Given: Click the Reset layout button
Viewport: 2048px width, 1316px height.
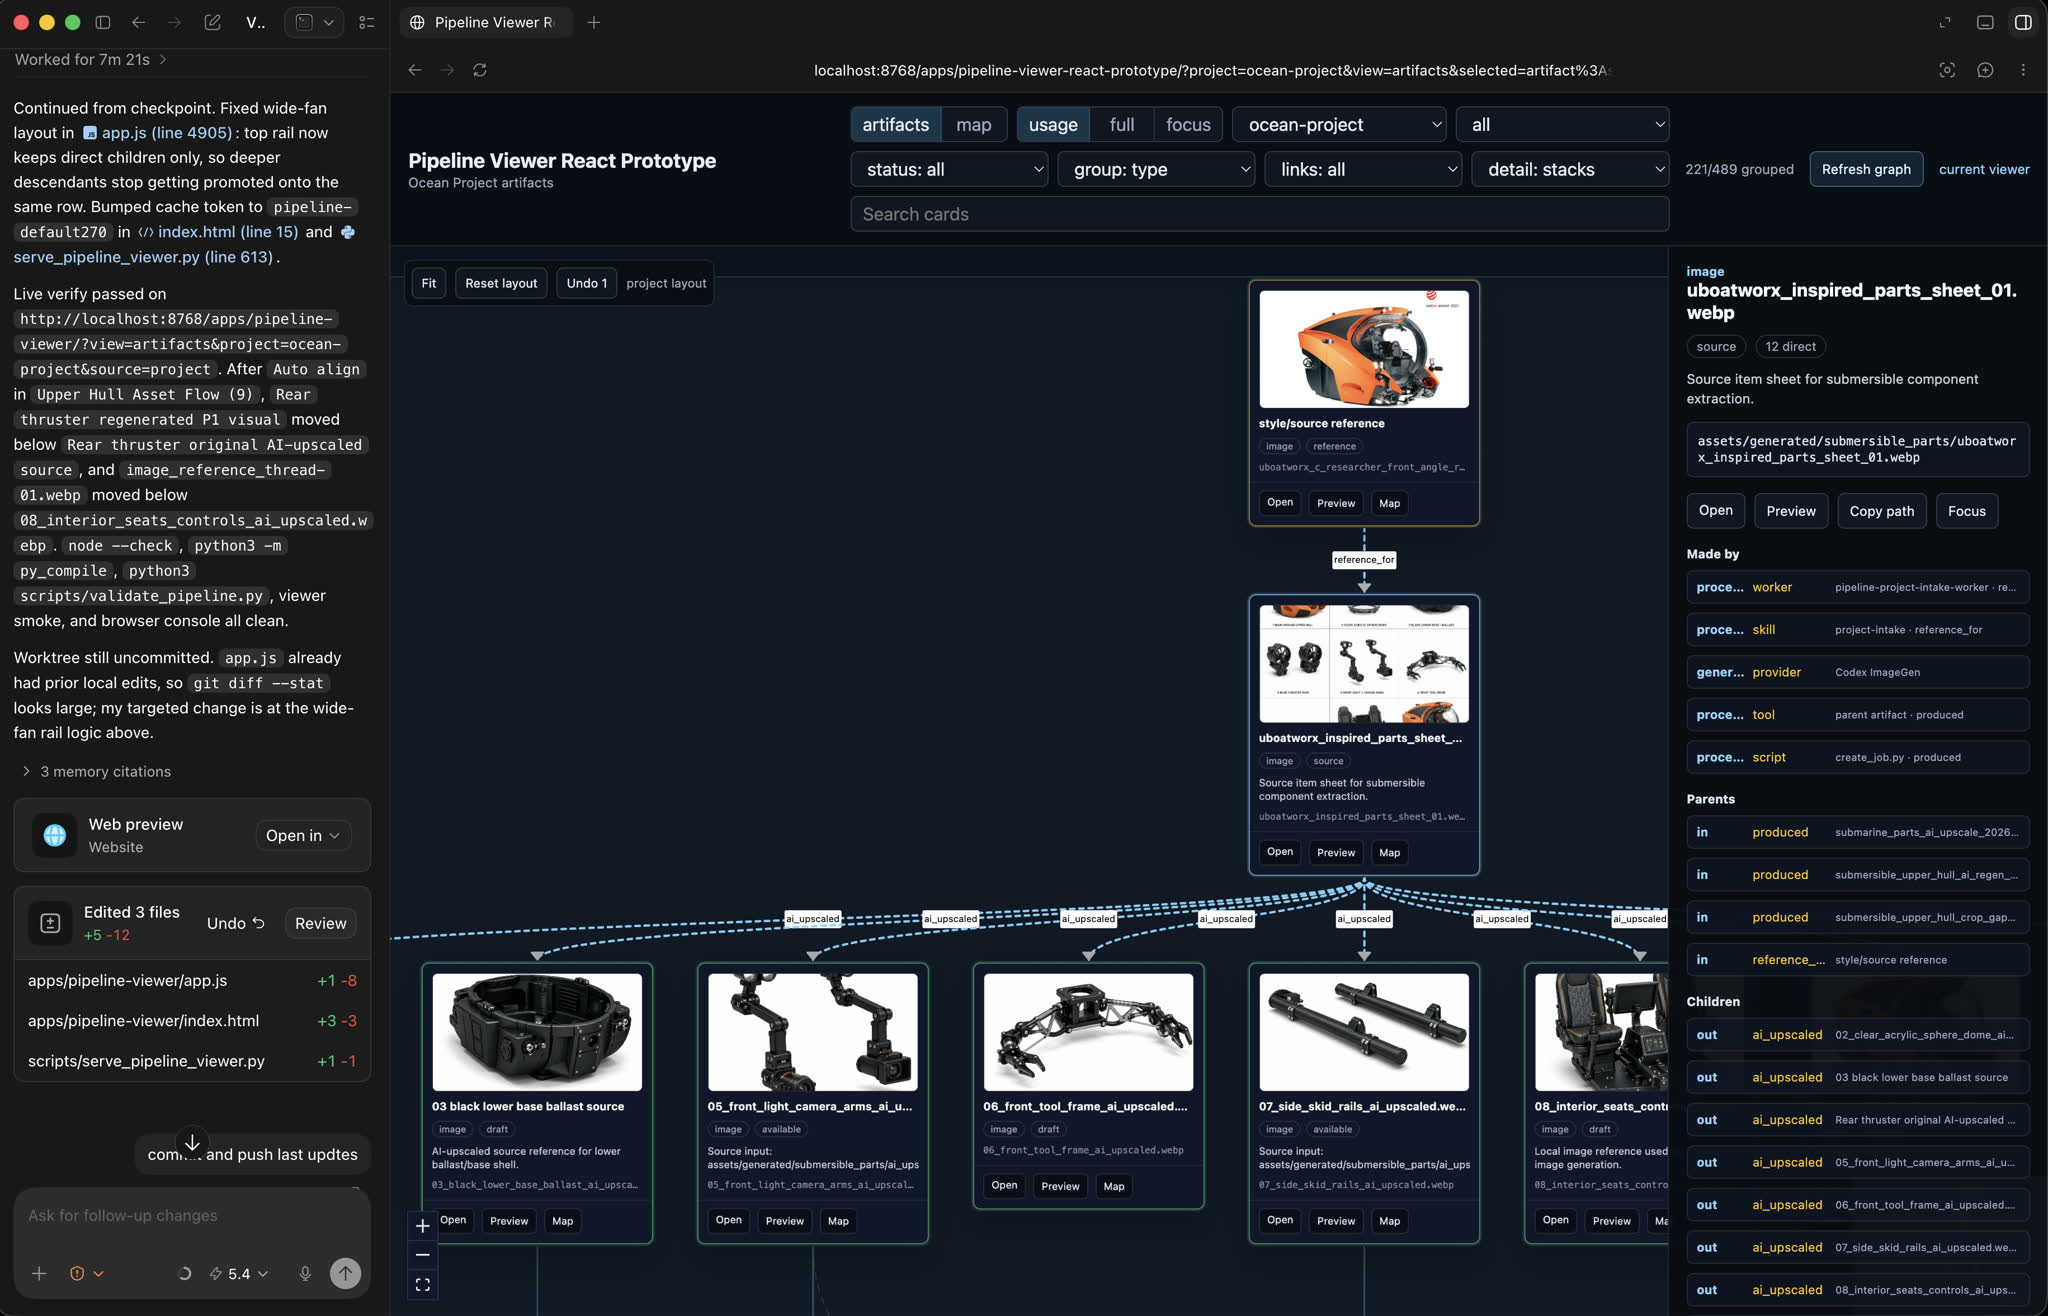Looking at the screenshot, I should [x=501, y=283].
